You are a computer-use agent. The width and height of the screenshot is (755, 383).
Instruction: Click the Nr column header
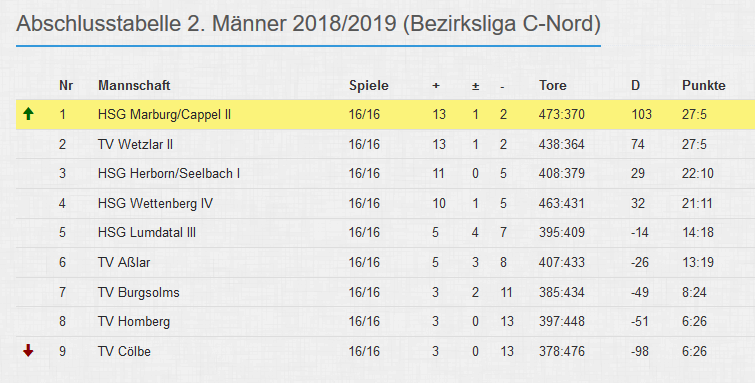click(66, 85)
